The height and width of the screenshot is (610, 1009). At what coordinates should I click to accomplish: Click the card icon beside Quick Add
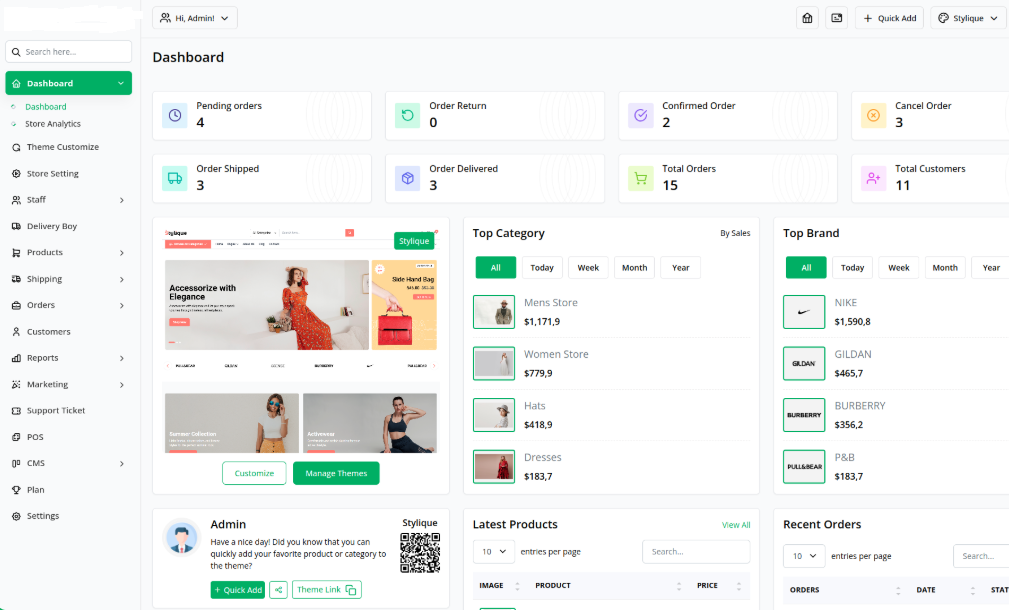pyautogui.click(x=837, y=18)
